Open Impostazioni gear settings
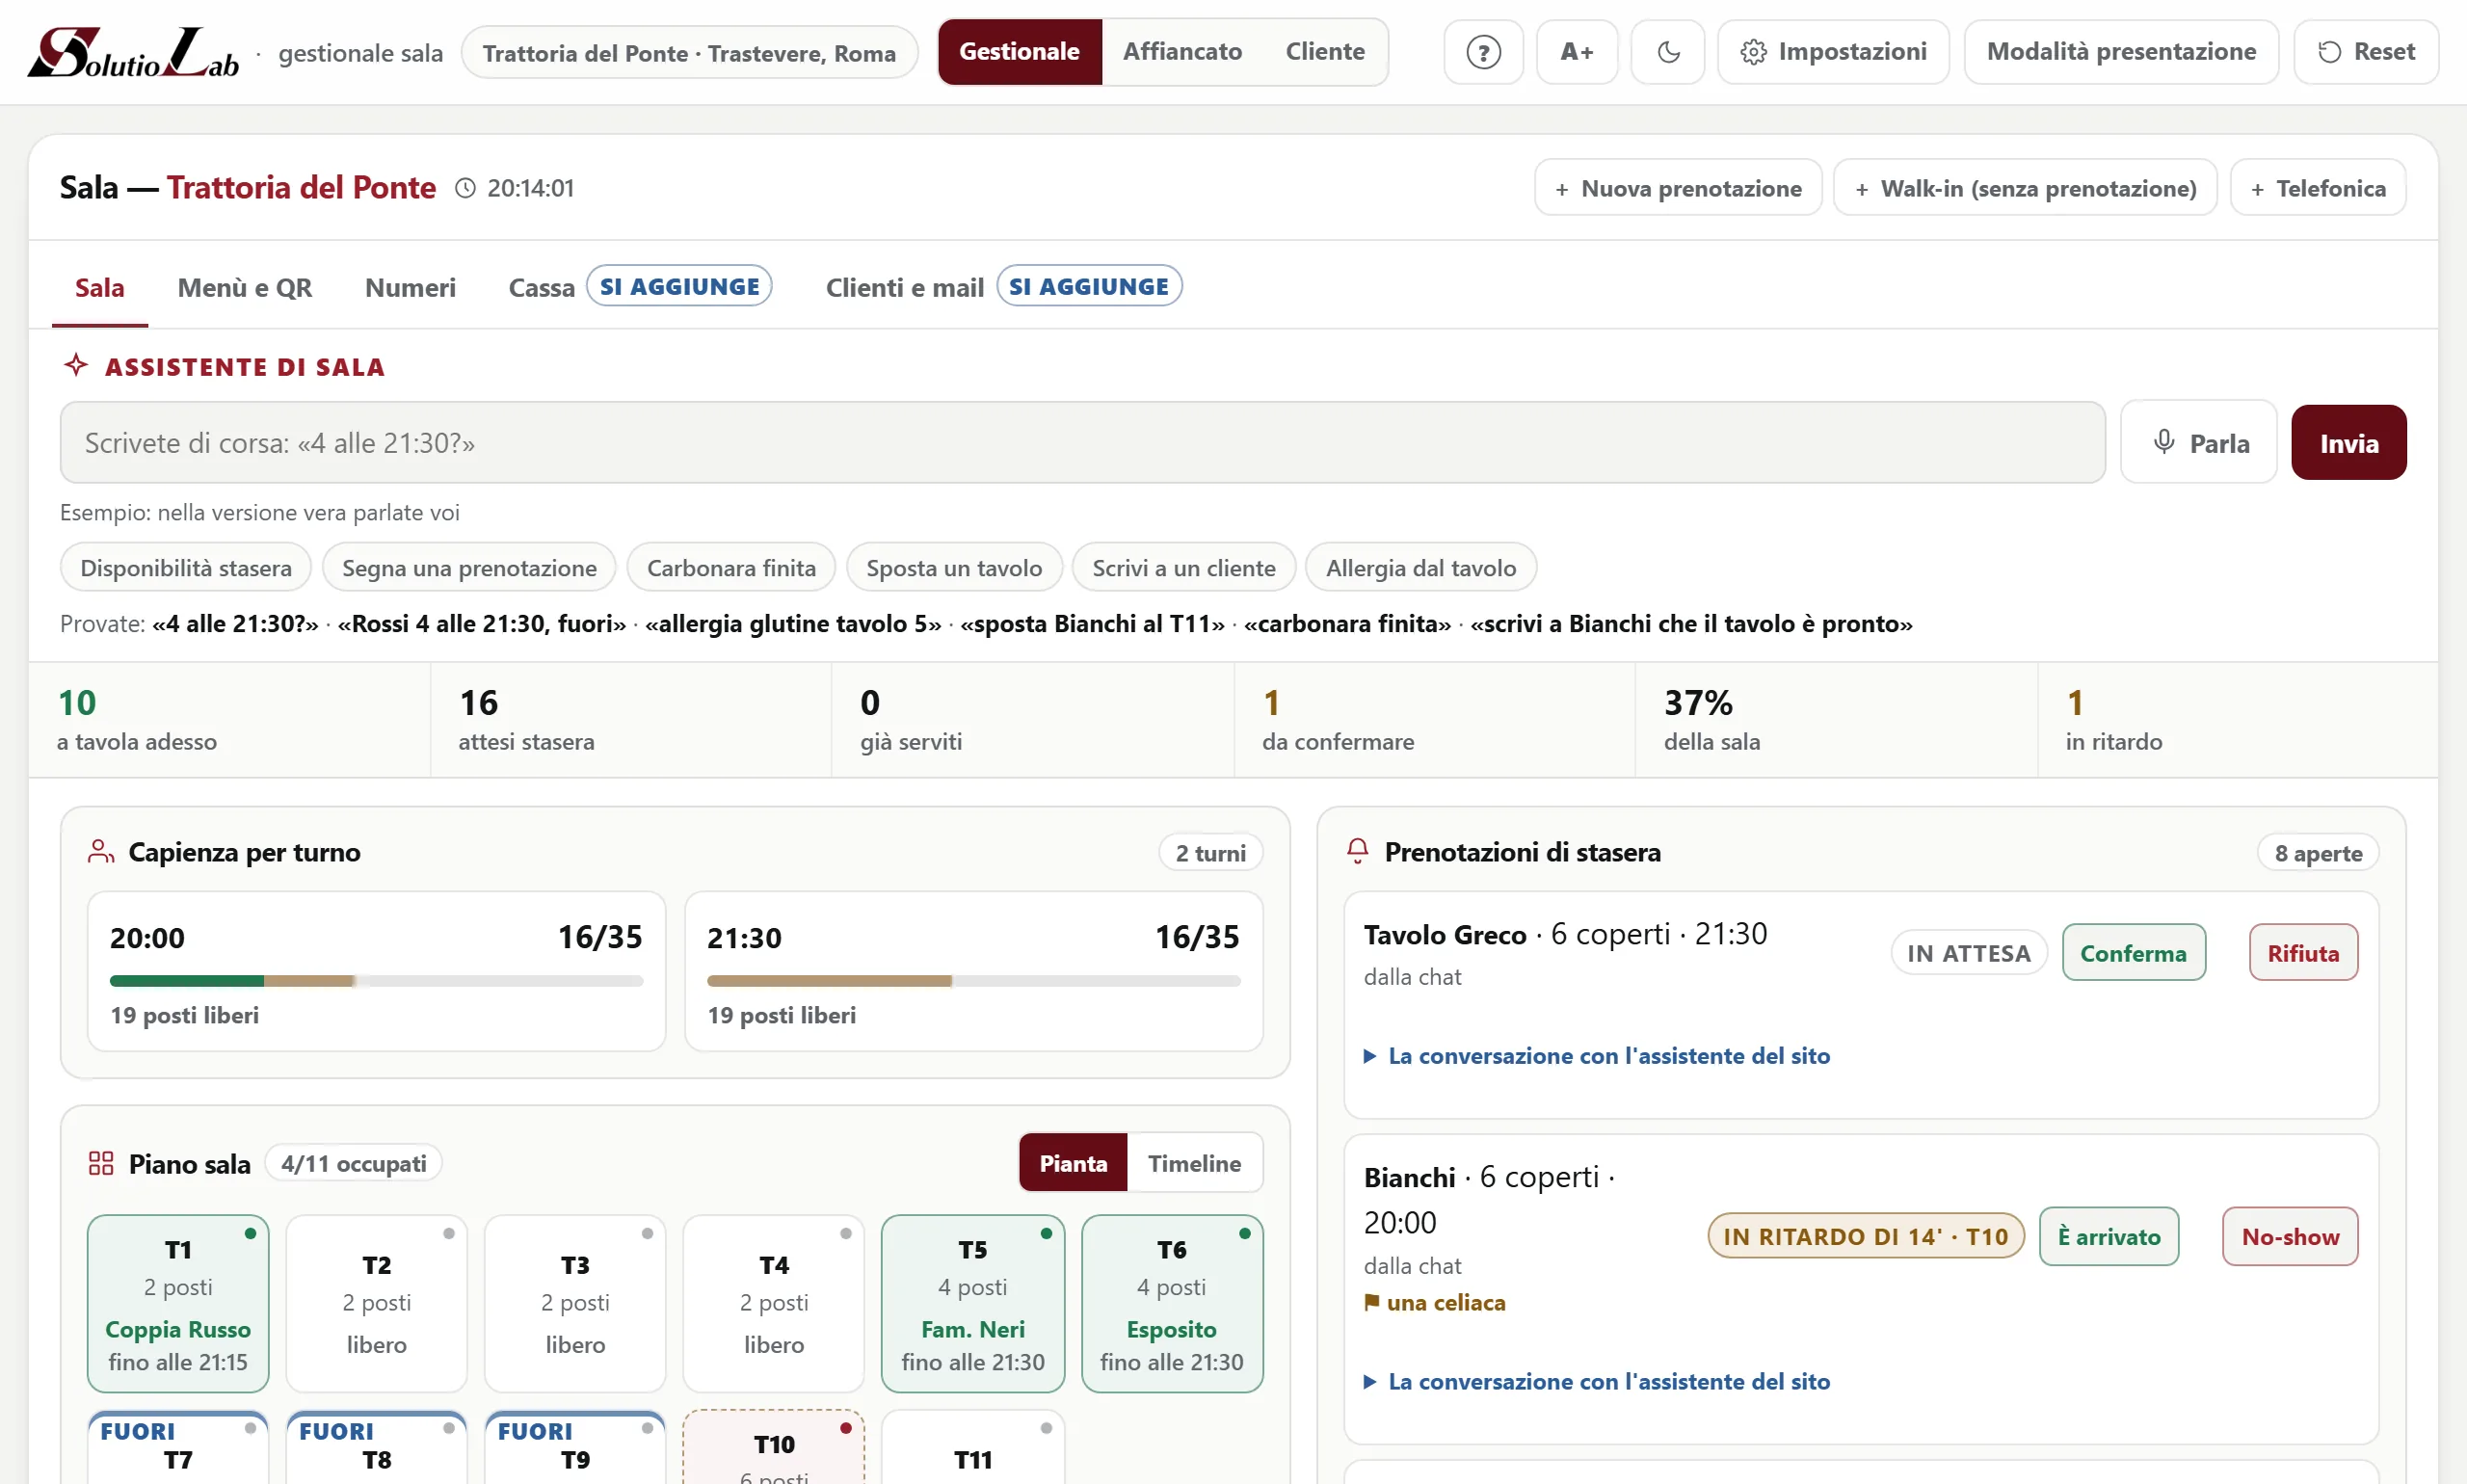Viewport: 2467px width, 1484px height. point(1833,52)
